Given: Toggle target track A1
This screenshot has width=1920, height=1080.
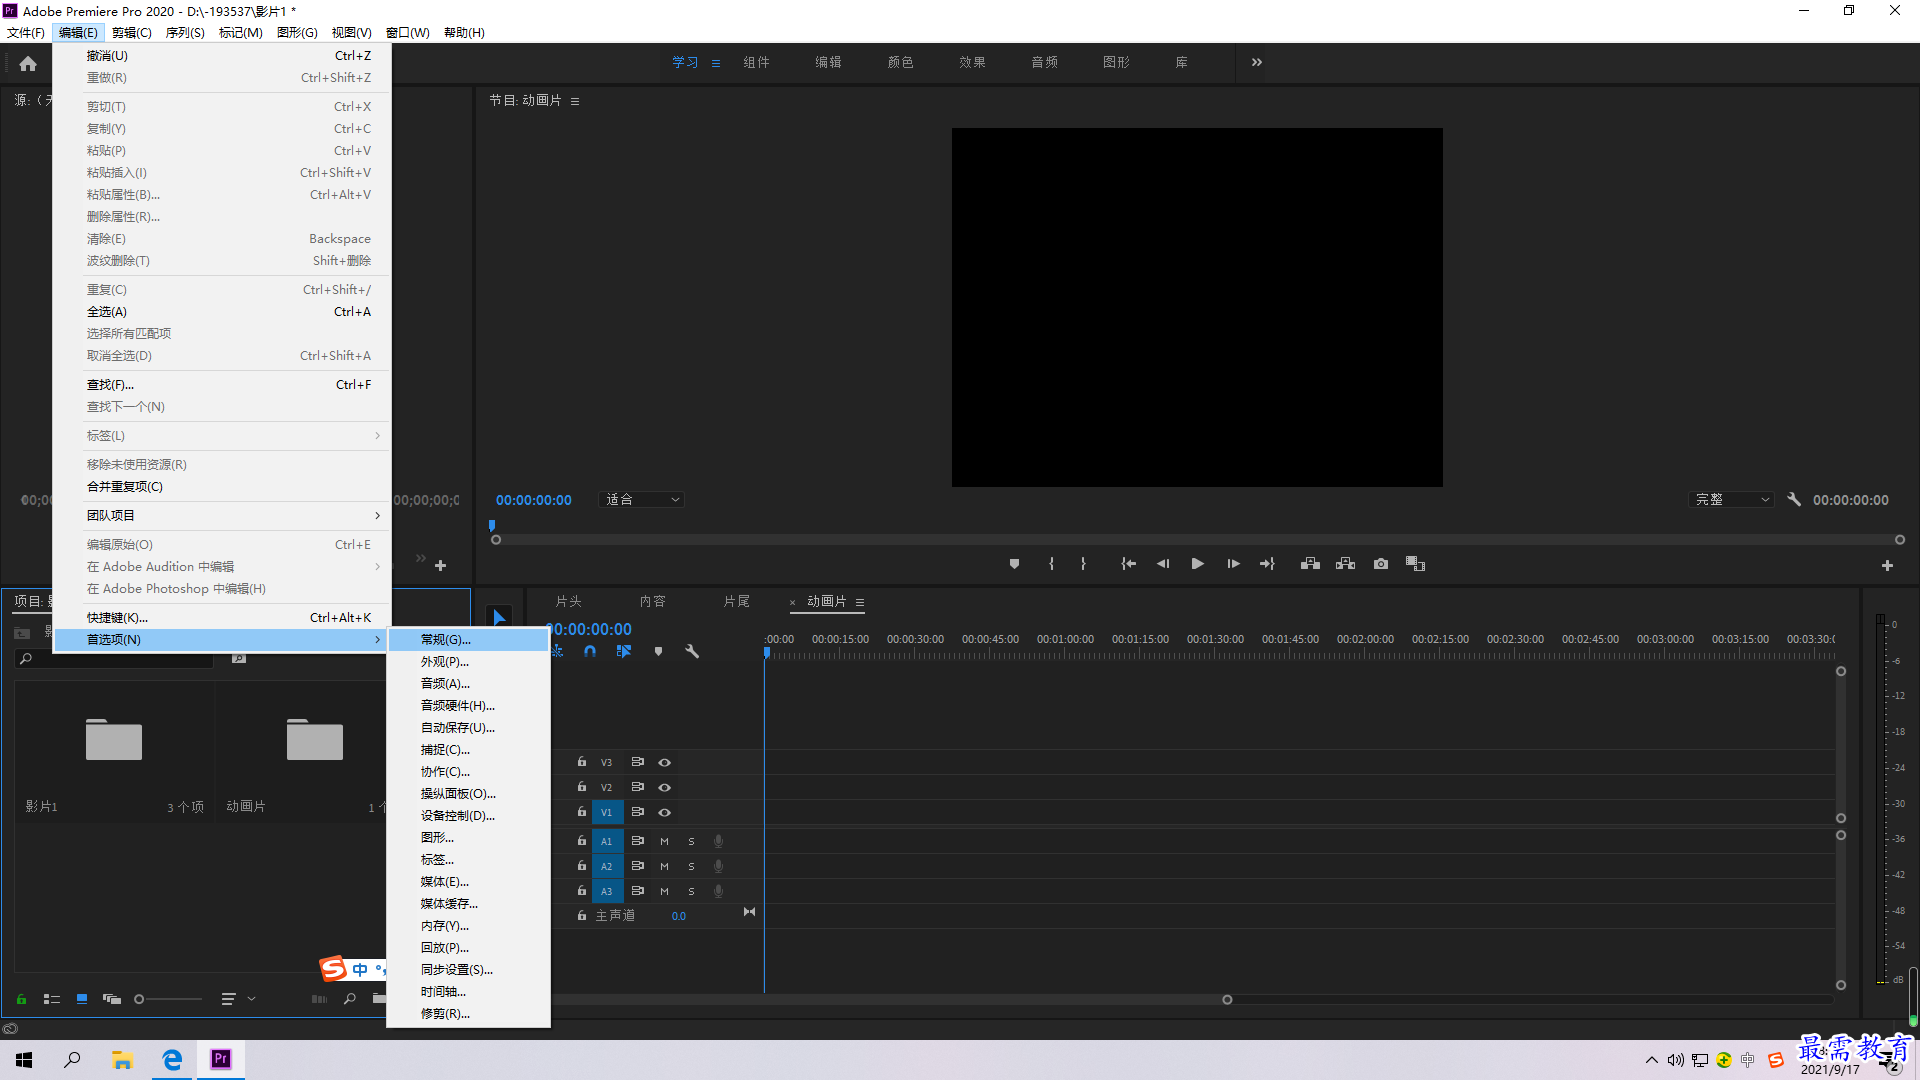Looking at the screenshot, I should [607, 841].
